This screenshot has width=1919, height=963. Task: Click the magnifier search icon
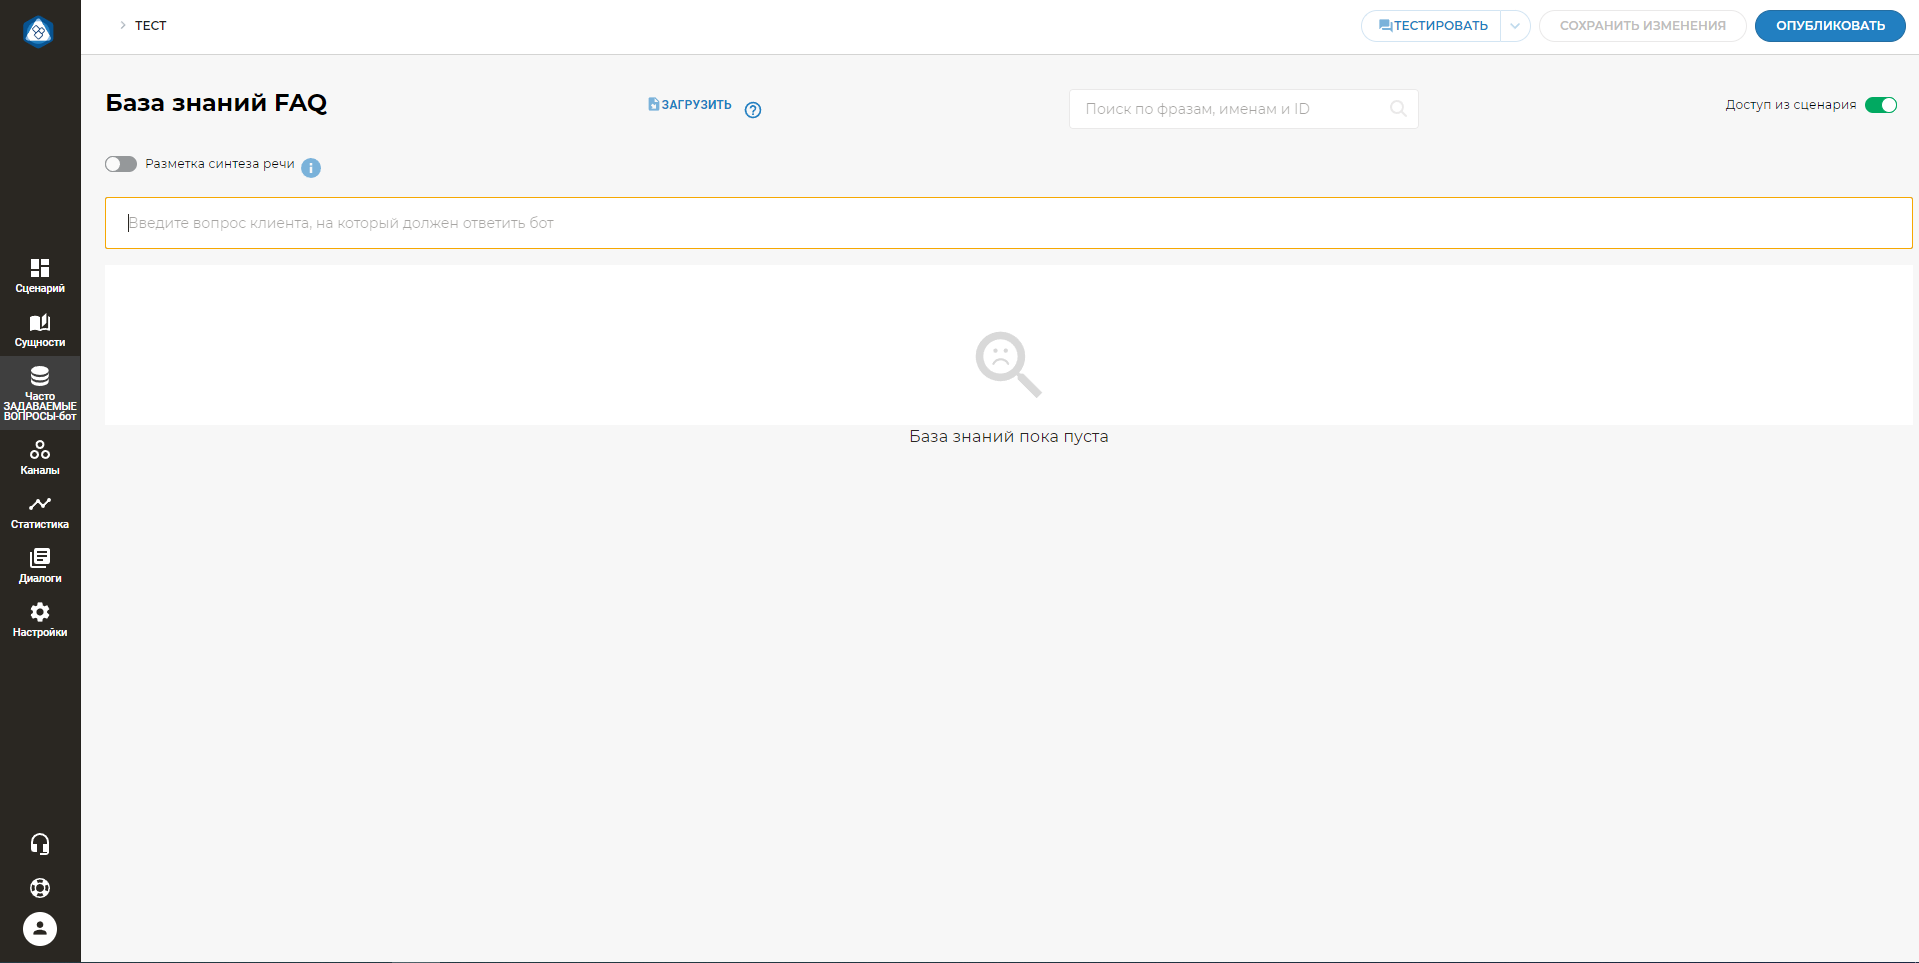click(x=1398, y=109)
